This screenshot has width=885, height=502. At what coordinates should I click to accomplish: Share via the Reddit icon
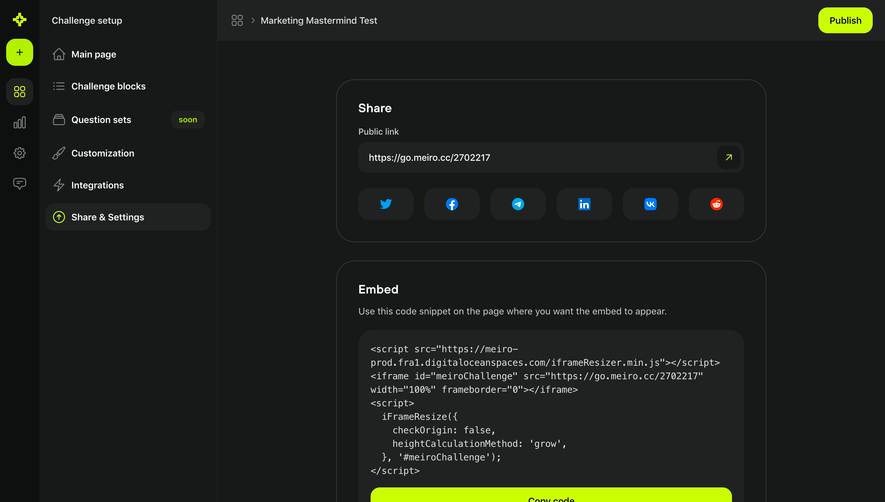click(716, 204)
